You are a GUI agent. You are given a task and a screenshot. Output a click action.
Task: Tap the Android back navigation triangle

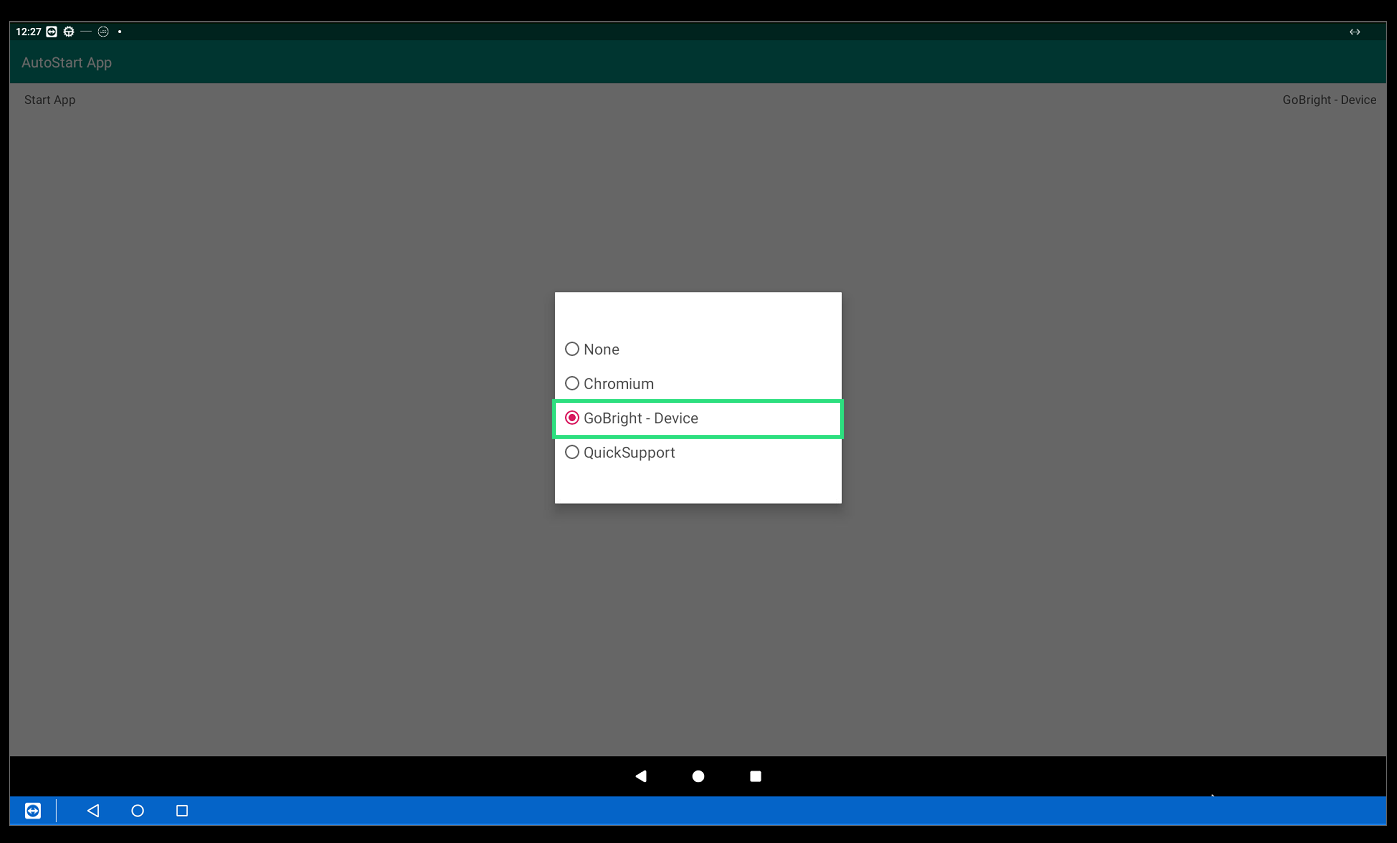point(641,776)
